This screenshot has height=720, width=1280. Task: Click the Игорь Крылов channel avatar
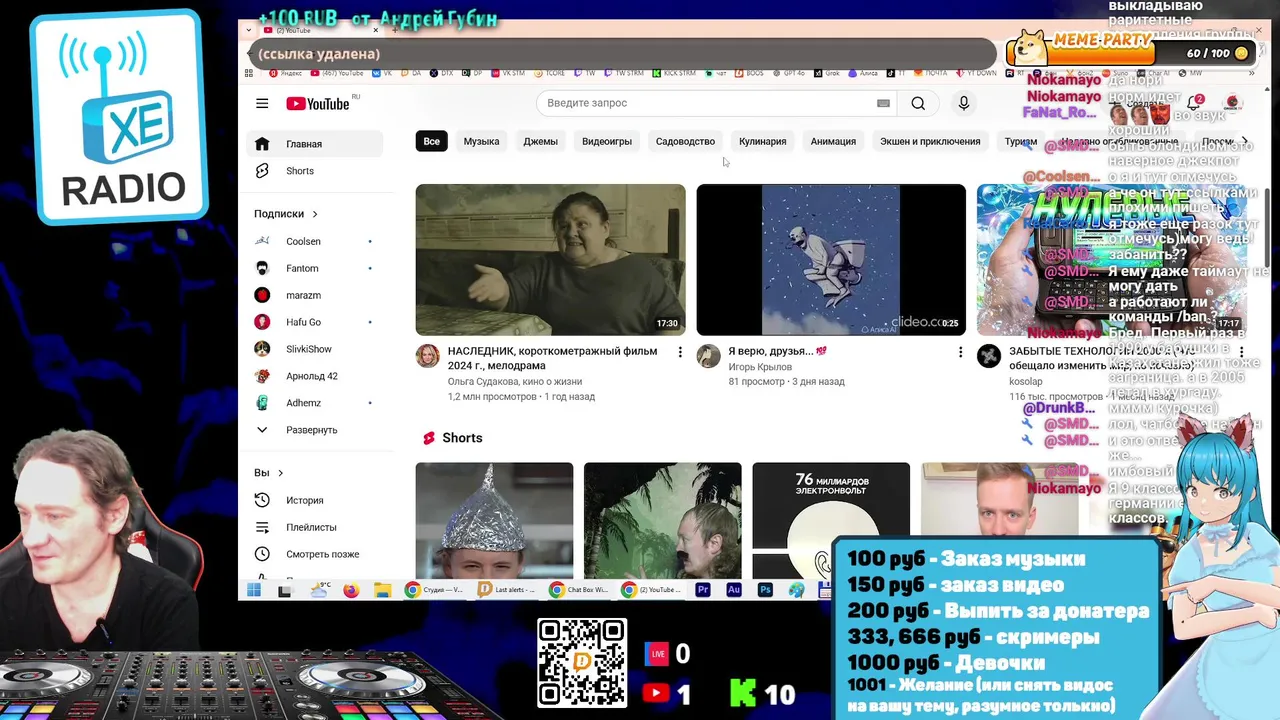pyautogui.click(x=708, y=356)
